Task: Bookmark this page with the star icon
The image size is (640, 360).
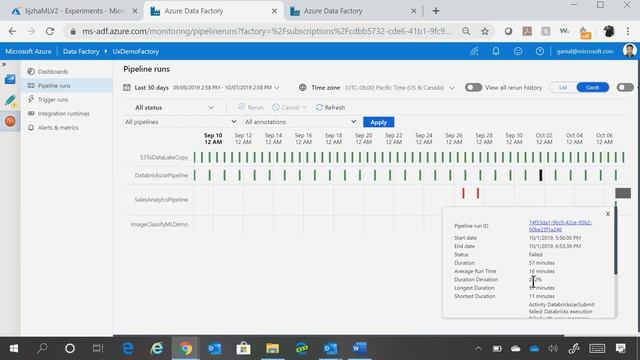Action: click(x=485, y=31)
